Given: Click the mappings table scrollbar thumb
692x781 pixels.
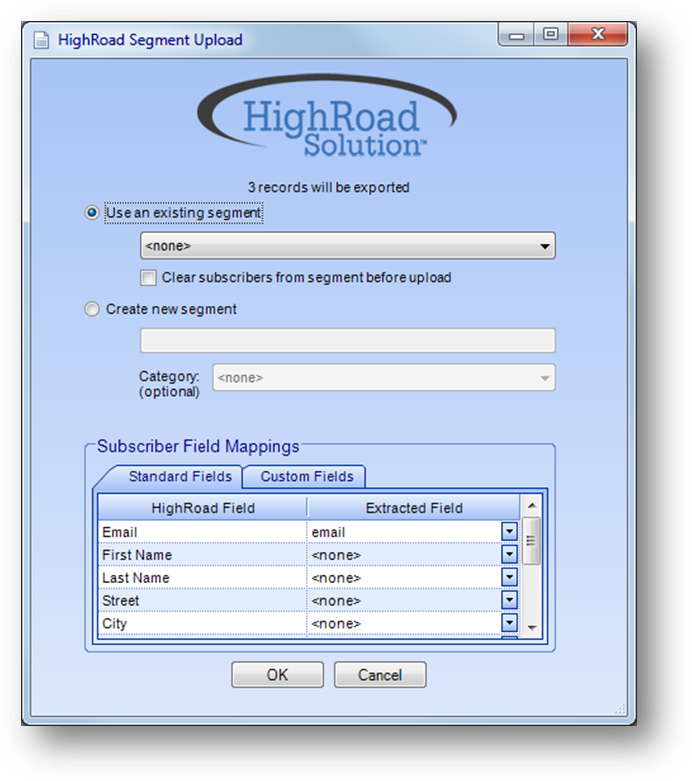Looking at the screenshot, I should (x=531, y=540).
